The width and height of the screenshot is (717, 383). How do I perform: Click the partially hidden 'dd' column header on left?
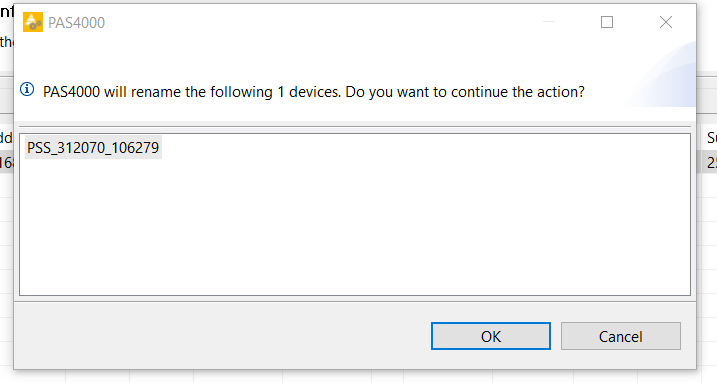tap(6, 138)
